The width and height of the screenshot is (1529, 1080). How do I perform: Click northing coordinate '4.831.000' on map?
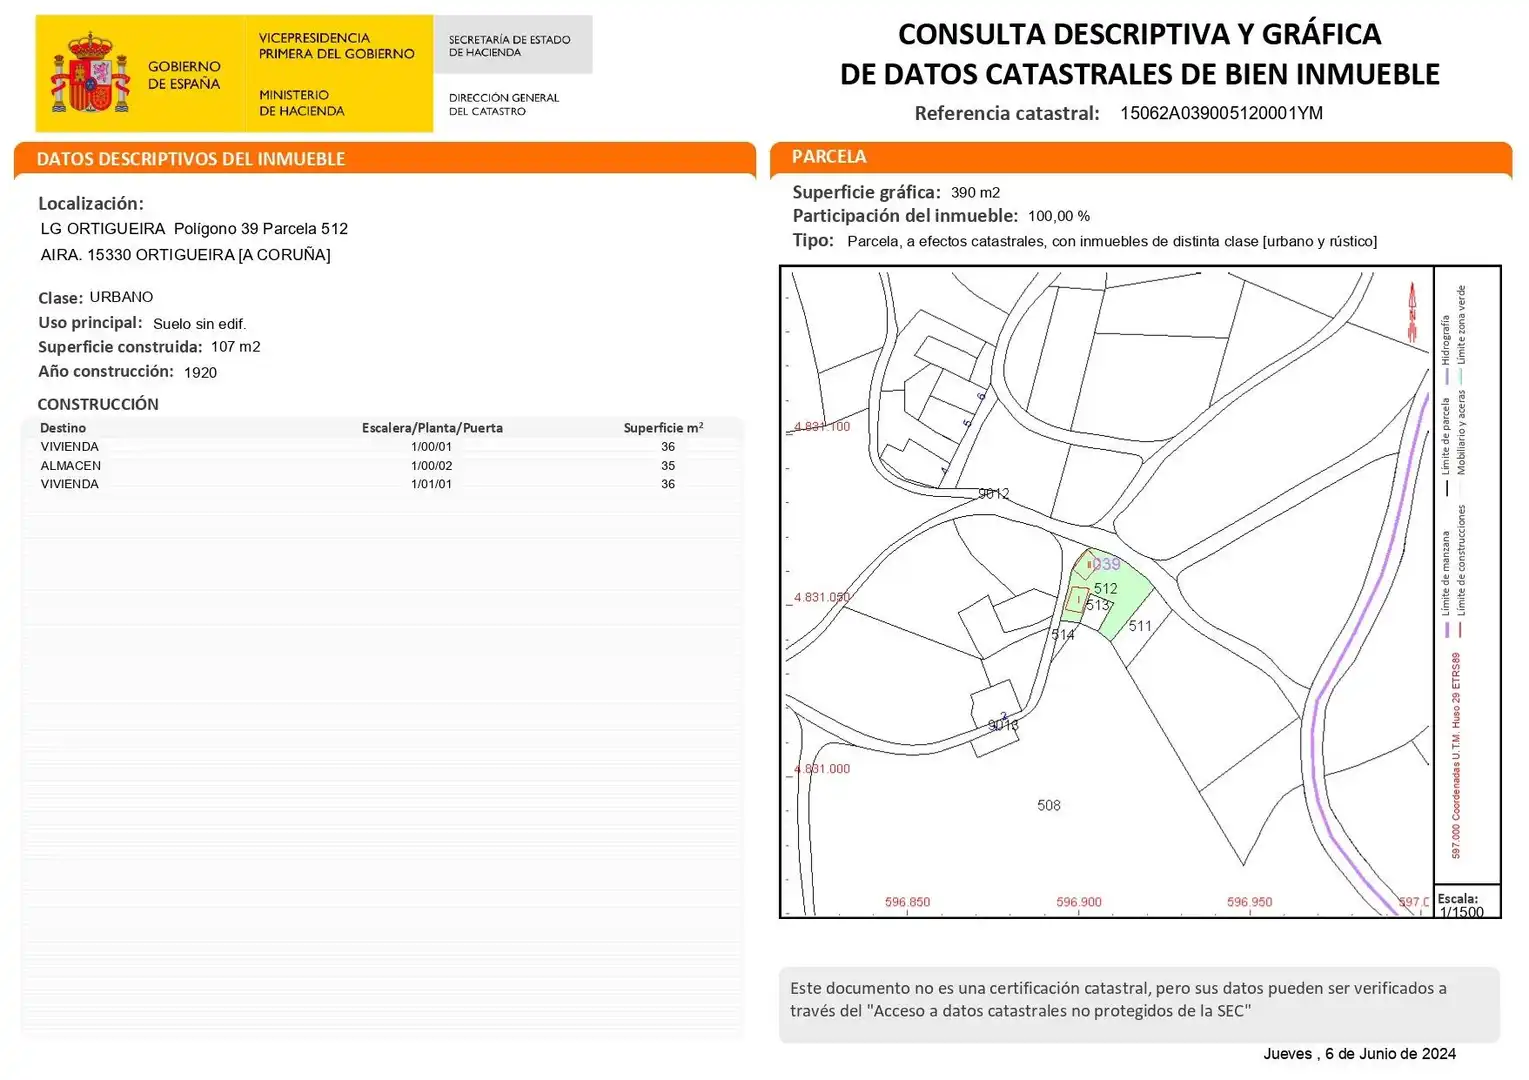coord(822,769)
